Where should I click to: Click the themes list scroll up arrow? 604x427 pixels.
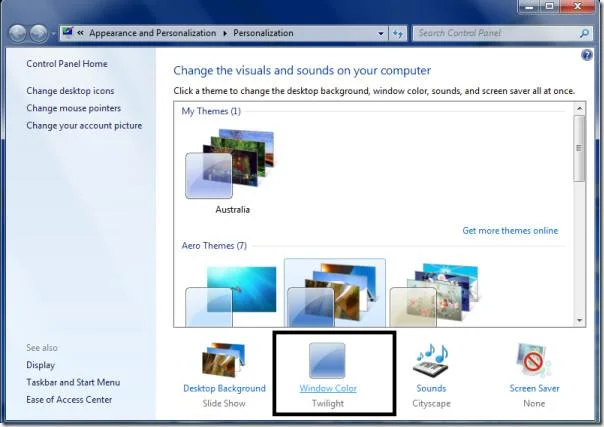(579, 109)
